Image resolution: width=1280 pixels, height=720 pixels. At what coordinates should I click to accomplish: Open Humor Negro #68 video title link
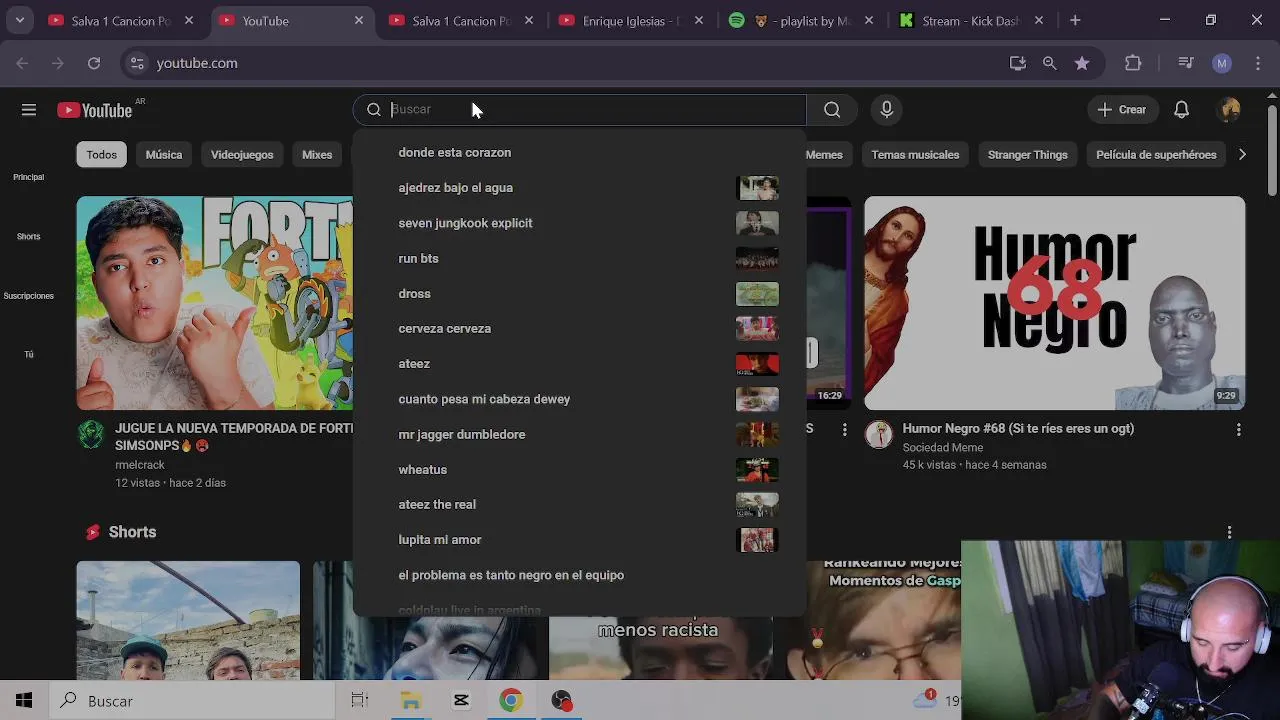tap(1018, 429)
